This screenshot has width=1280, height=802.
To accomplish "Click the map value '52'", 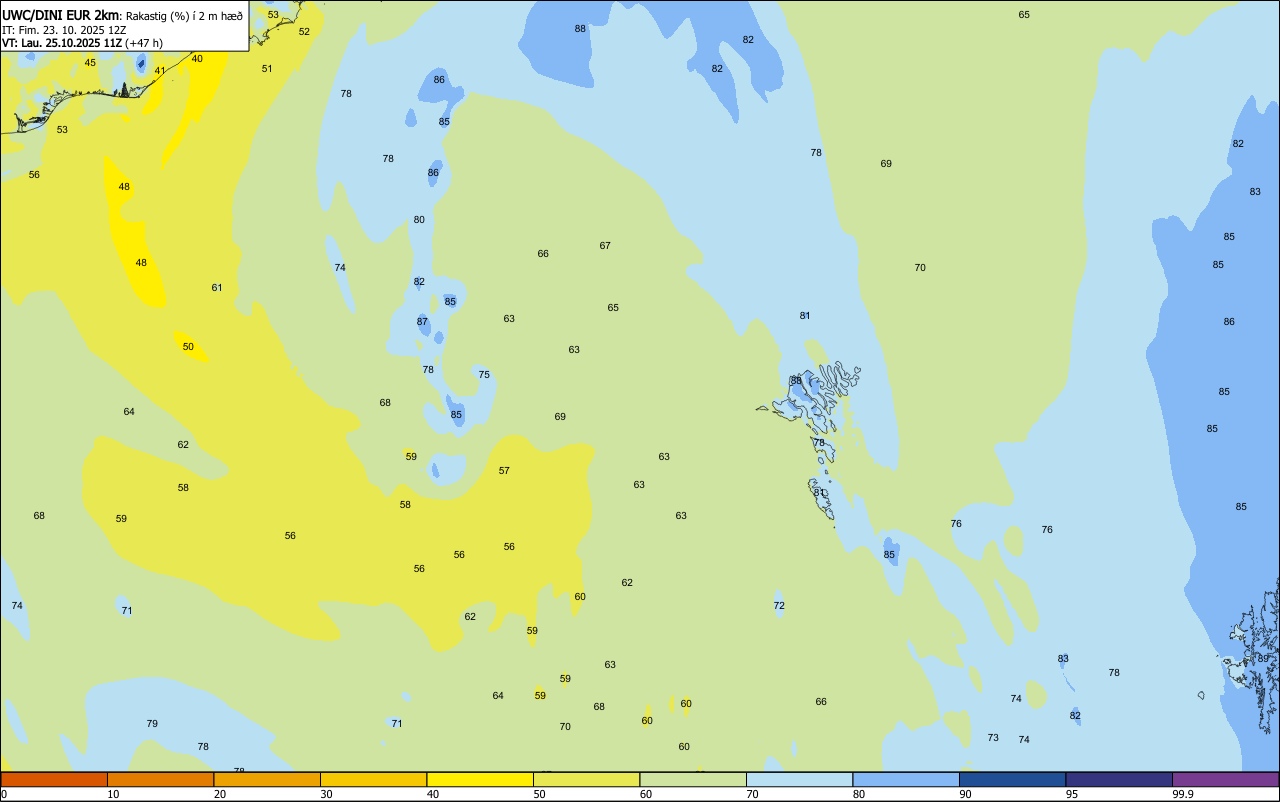I will [304, 32].
